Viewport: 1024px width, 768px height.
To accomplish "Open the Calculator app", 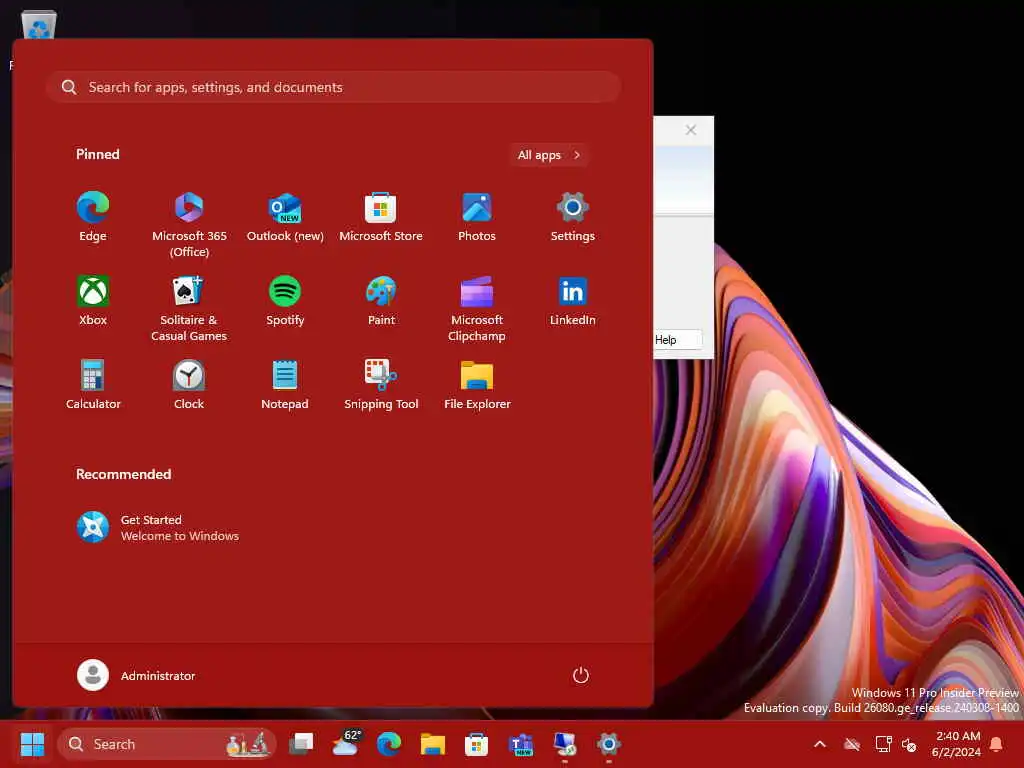I will click(93, 385).
